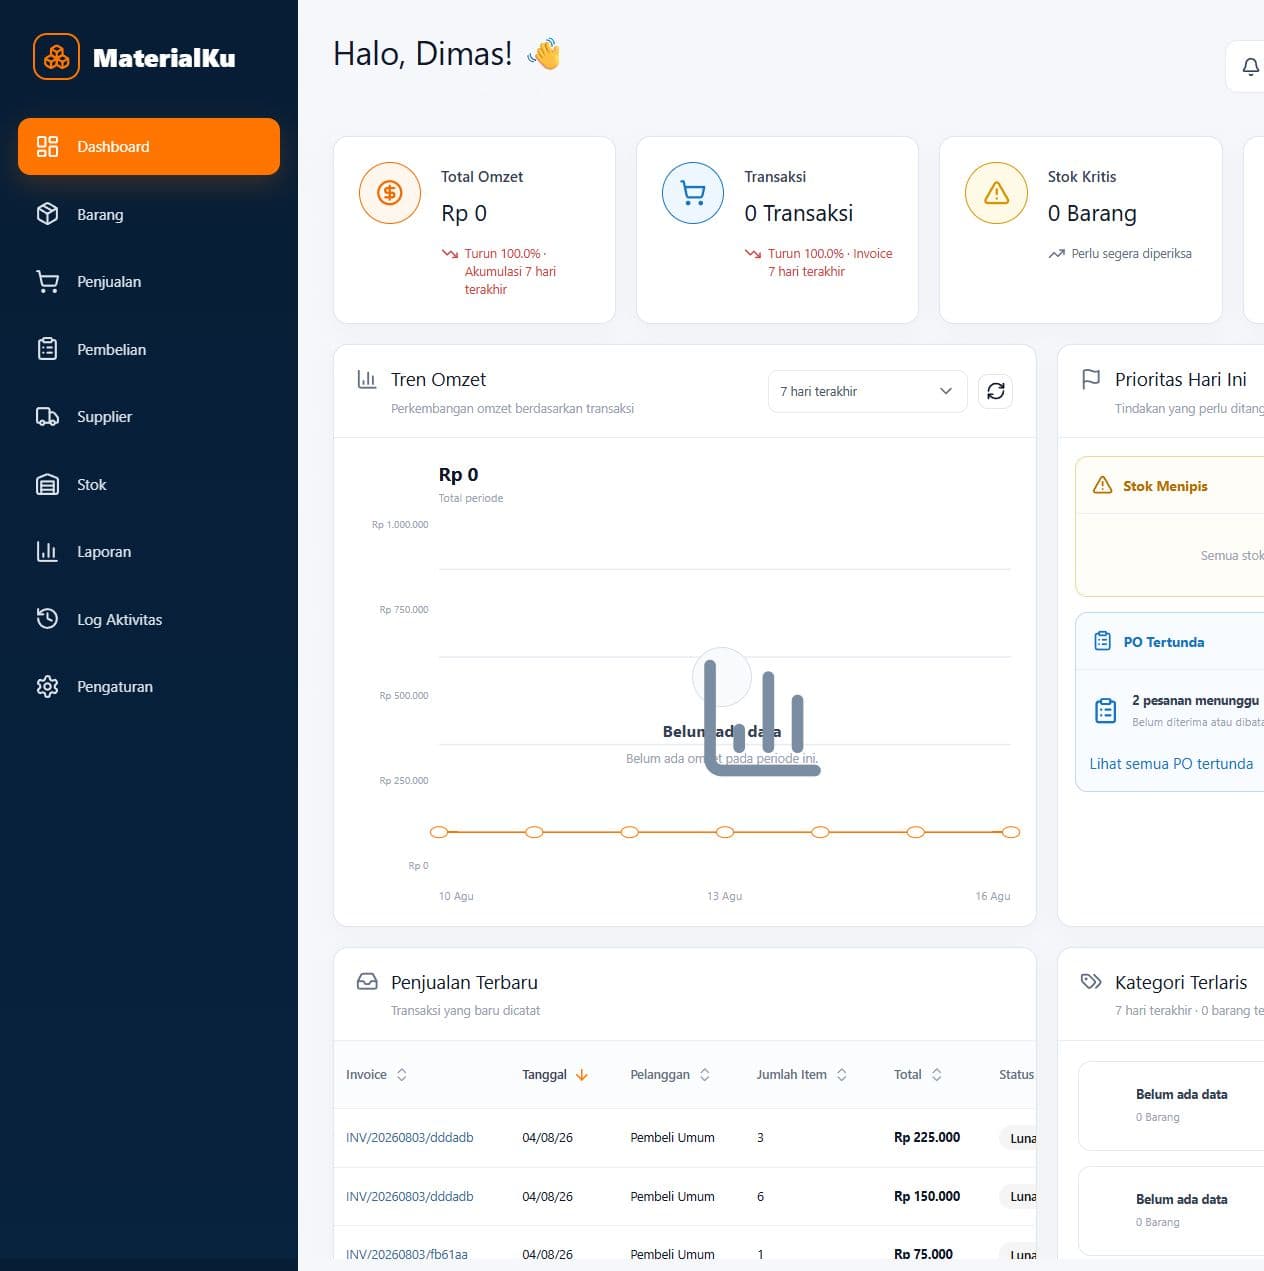Viewport: 1264px width, 1271px height.
Task: Sort table by Invoice column
Action: click(376, 1074)
